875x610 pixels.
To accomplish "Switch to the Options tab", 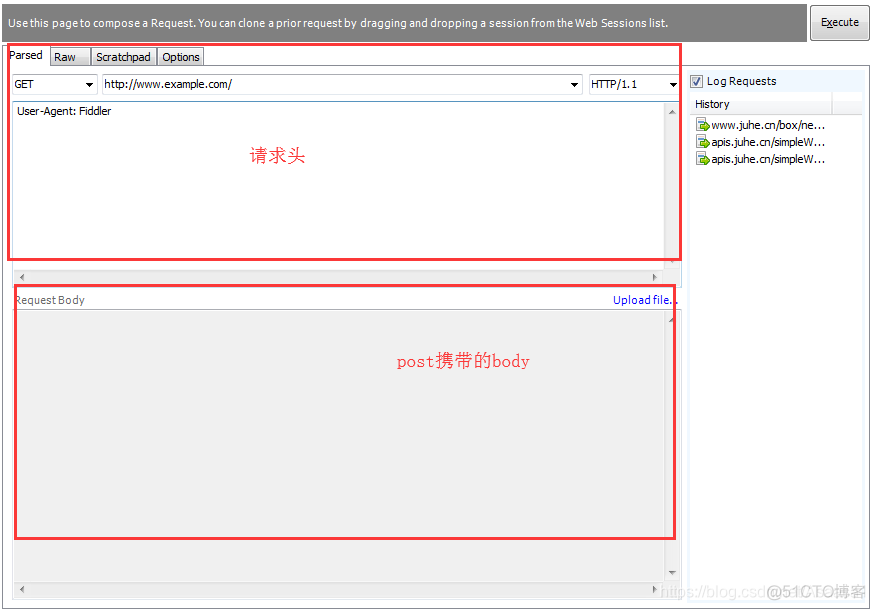I will click(x=180, y=57).
